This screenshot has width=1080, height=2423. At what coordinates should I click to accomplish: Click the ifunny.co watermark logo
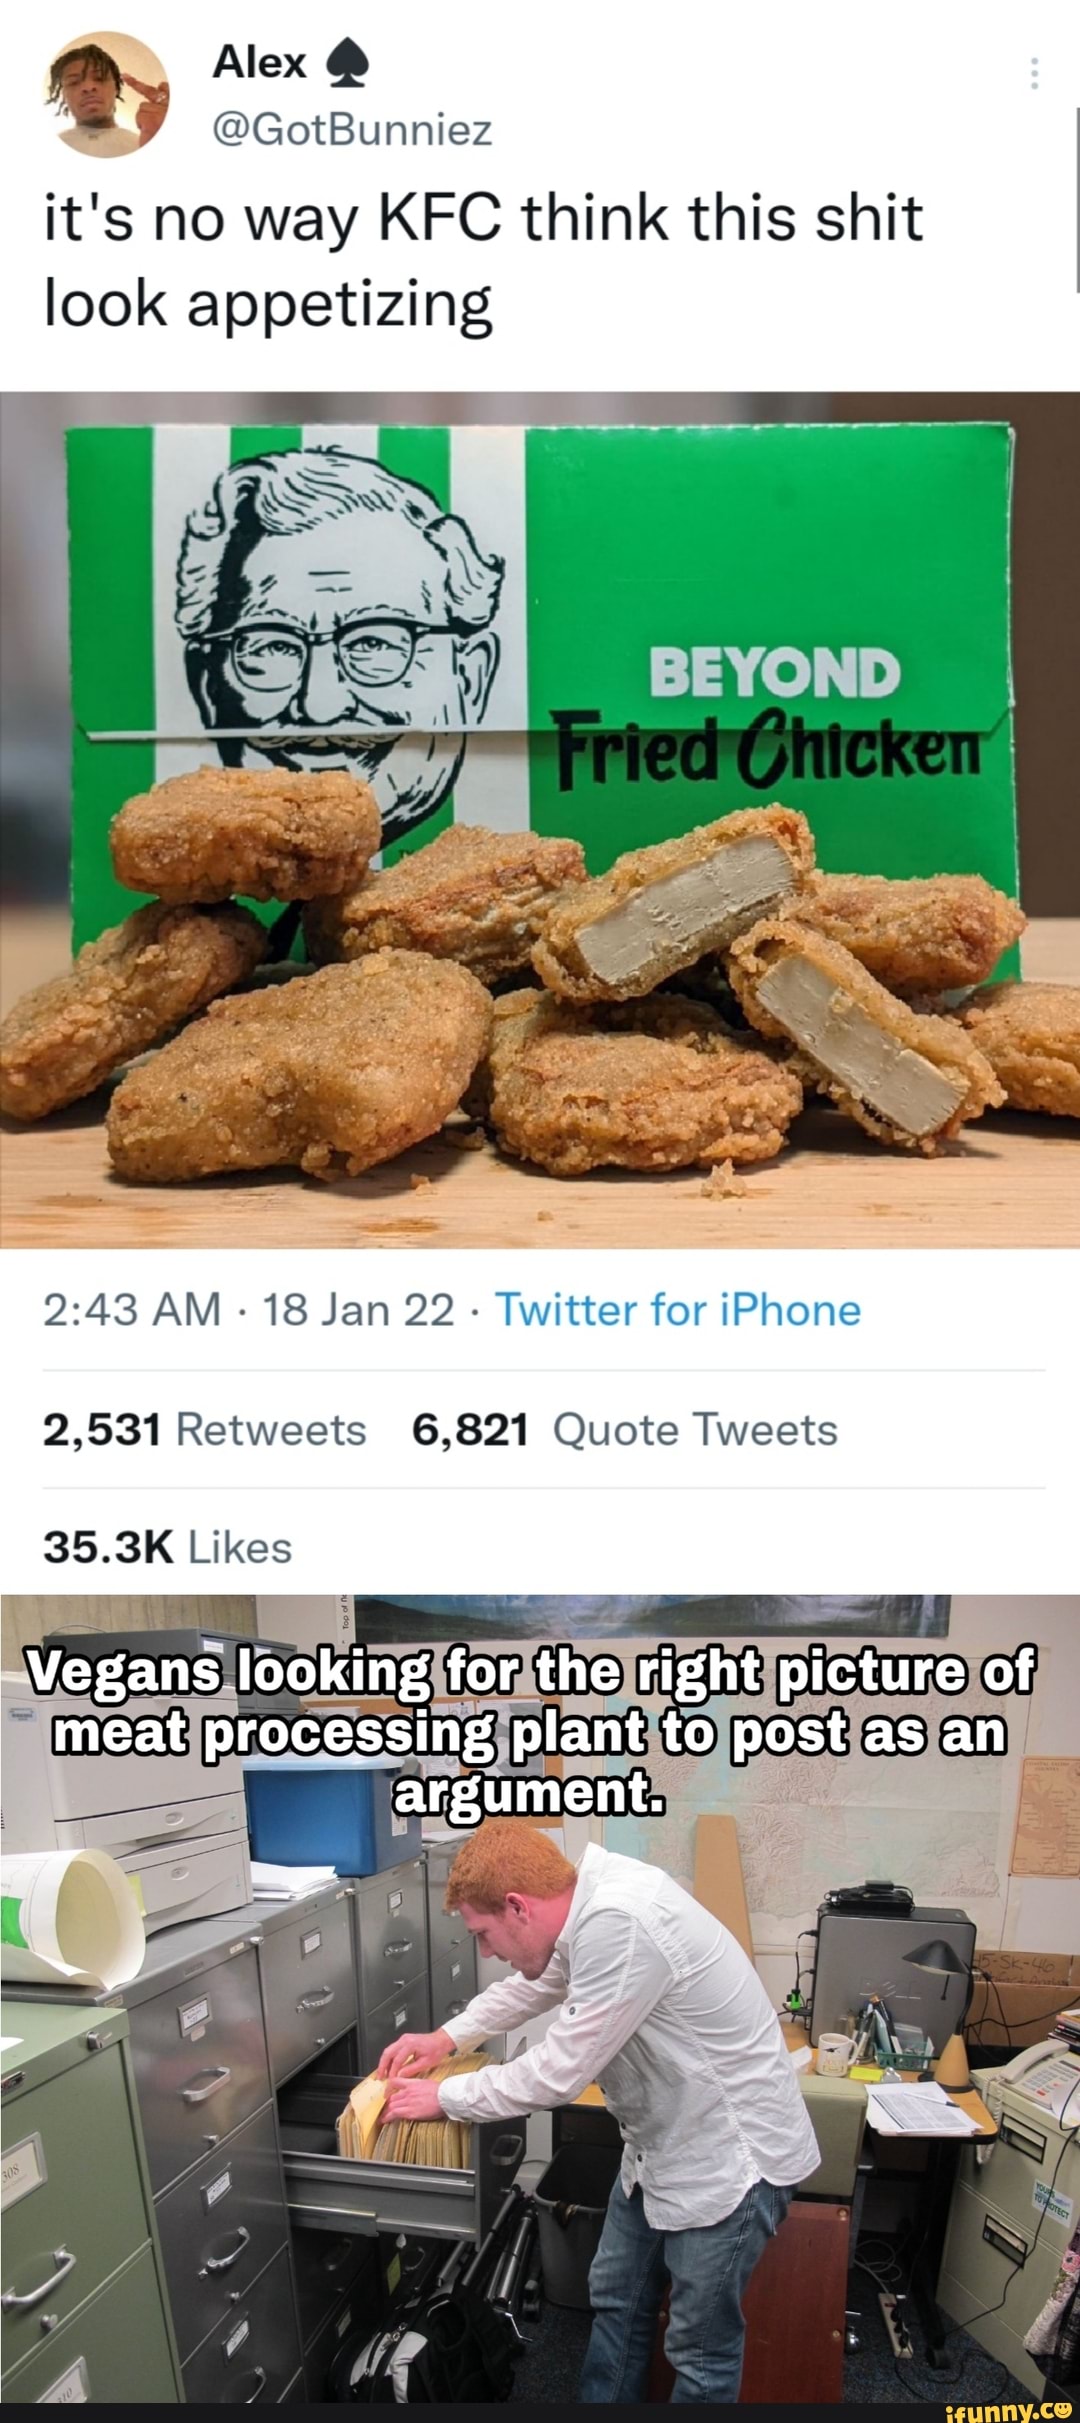pyautogui.click(x=1007, y=2407)
